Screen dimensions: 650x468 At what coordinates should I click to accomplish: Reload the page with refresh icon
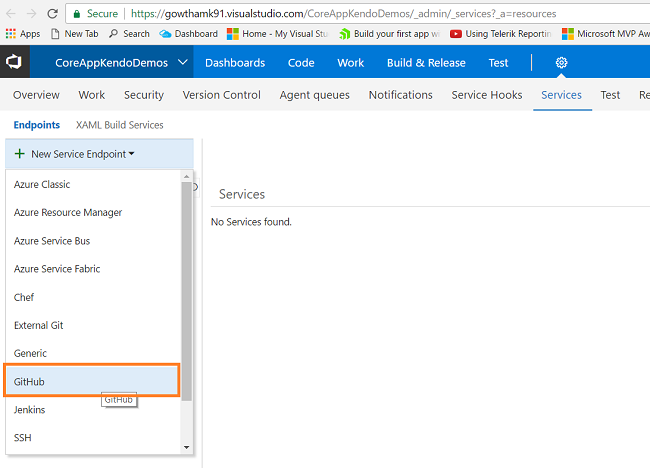pyautogui.click(x=52, y=14)
